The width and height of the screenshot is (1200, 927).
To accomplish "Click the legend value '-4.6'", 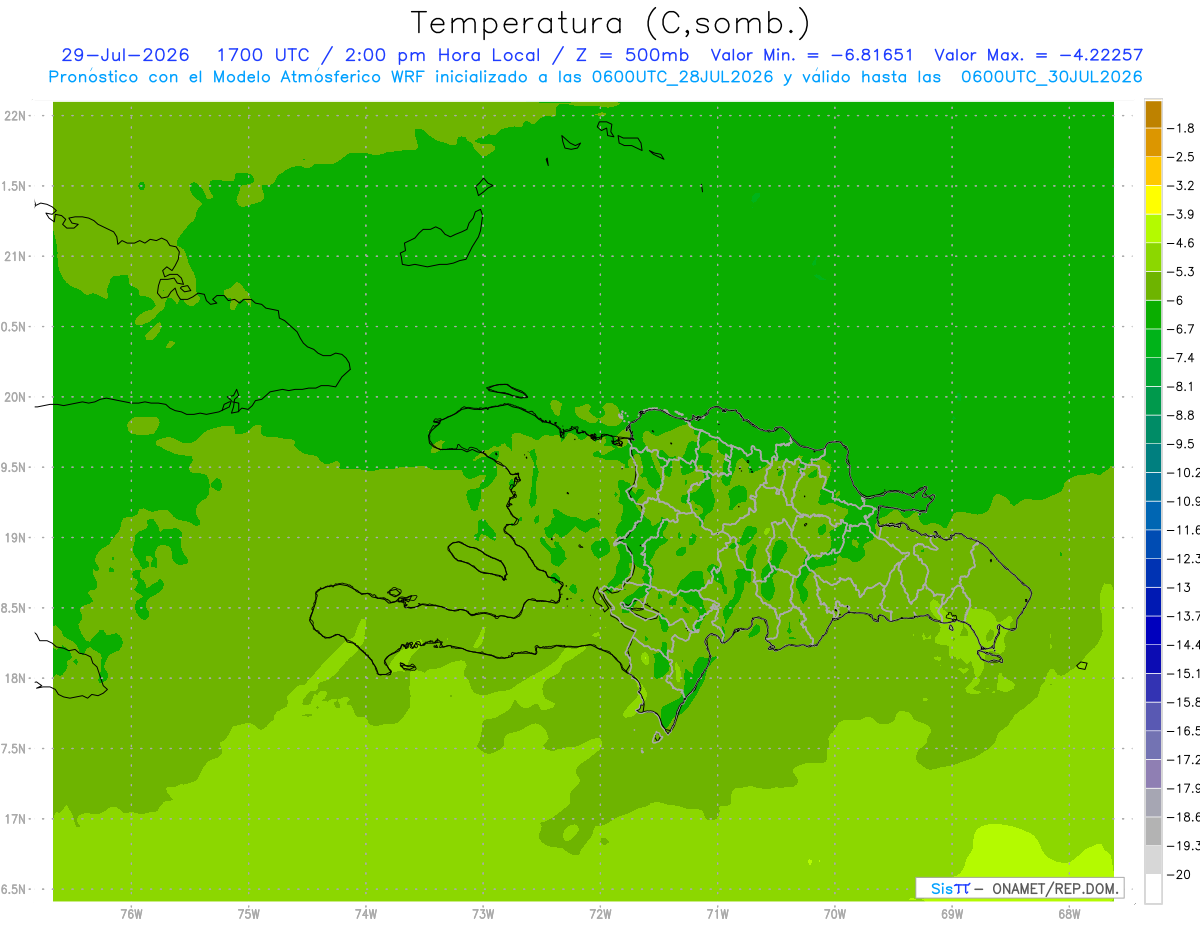I will pos(1182,243).
